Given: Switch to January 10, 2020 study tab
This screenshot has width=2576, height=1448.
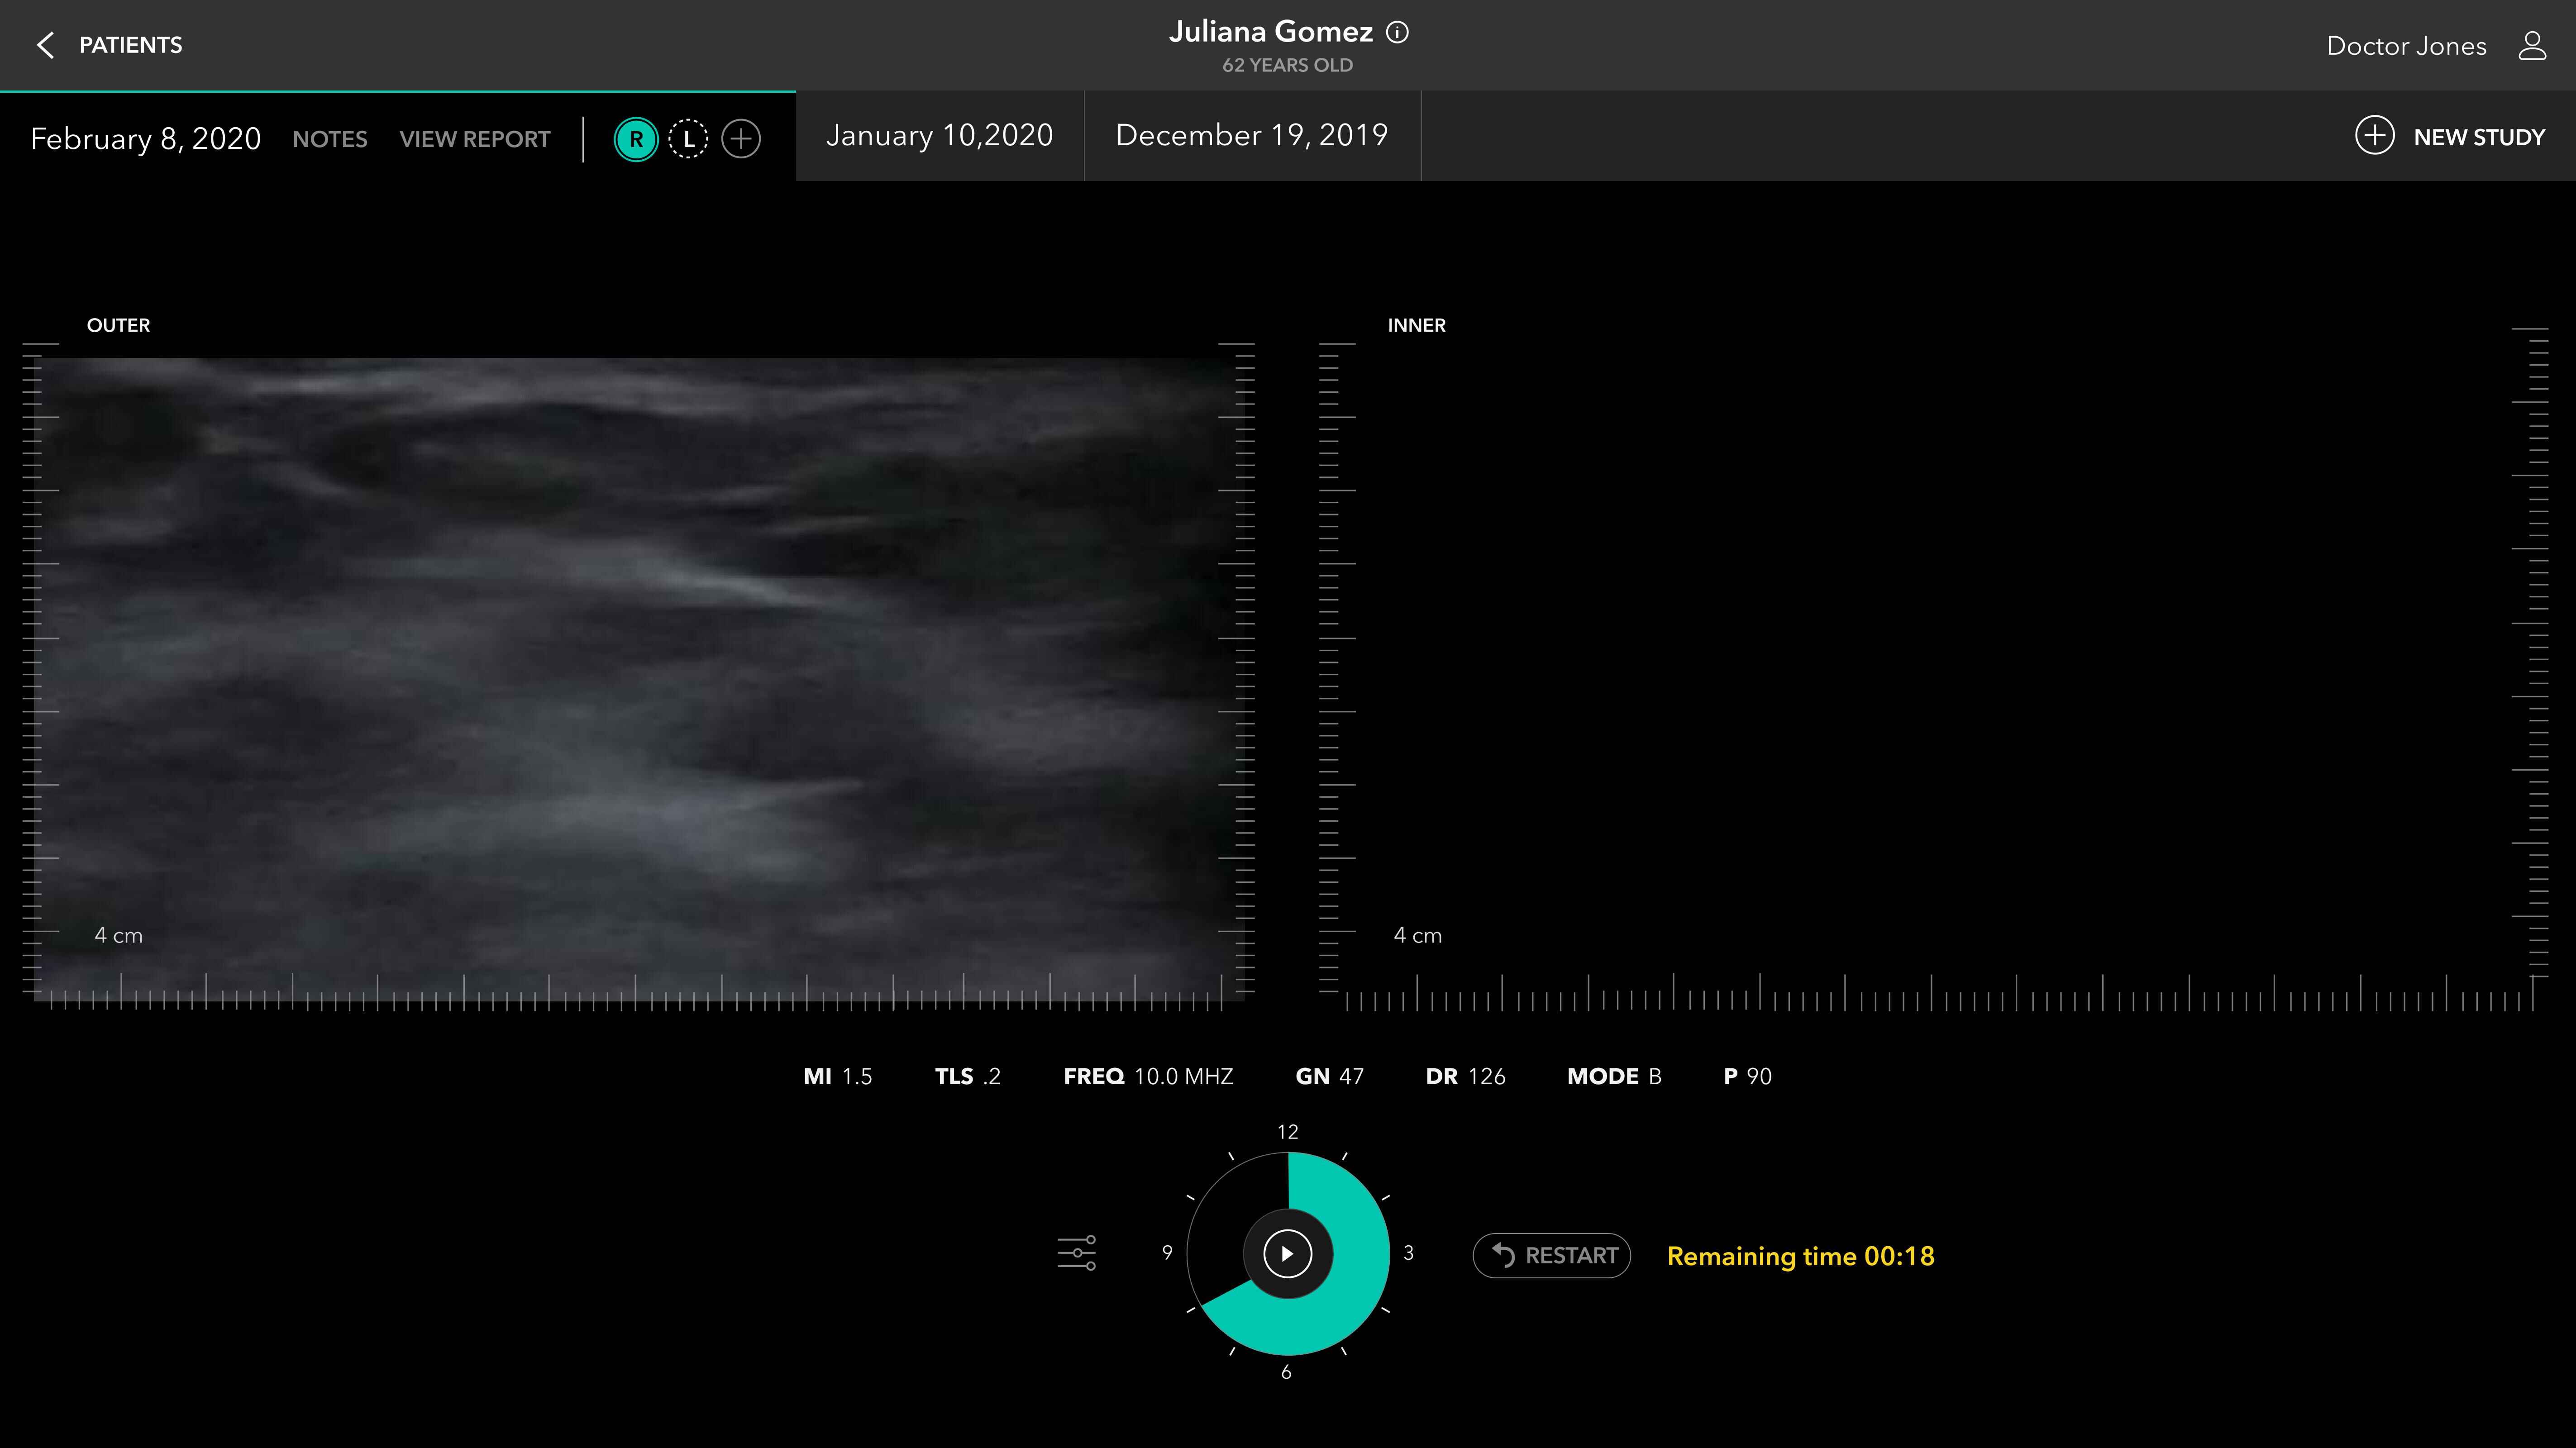Looking at the screenshot, I should pyautogui.click(x=939, y=136).
